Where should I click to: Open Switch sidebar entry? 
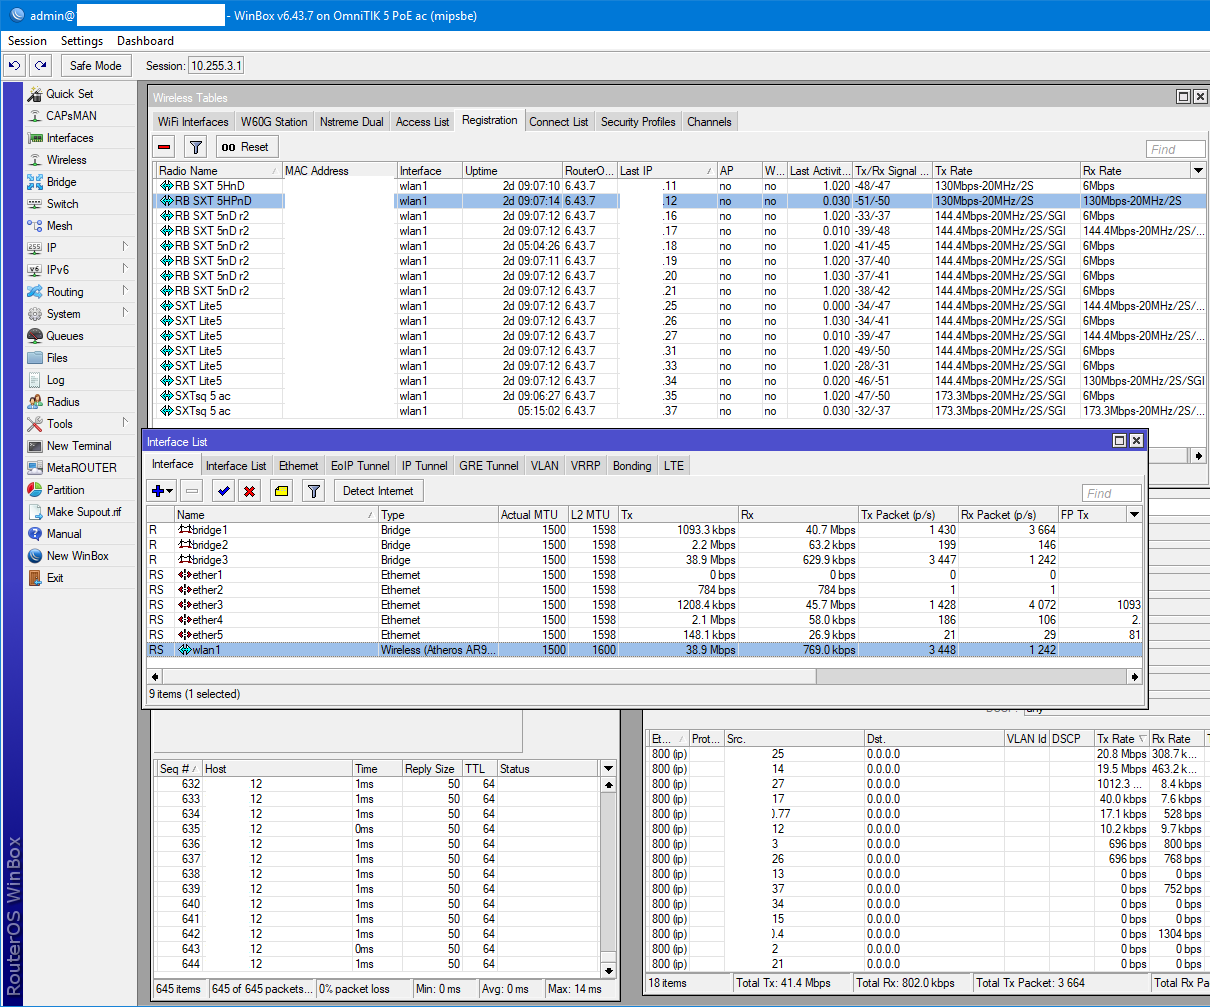point(62,204)
